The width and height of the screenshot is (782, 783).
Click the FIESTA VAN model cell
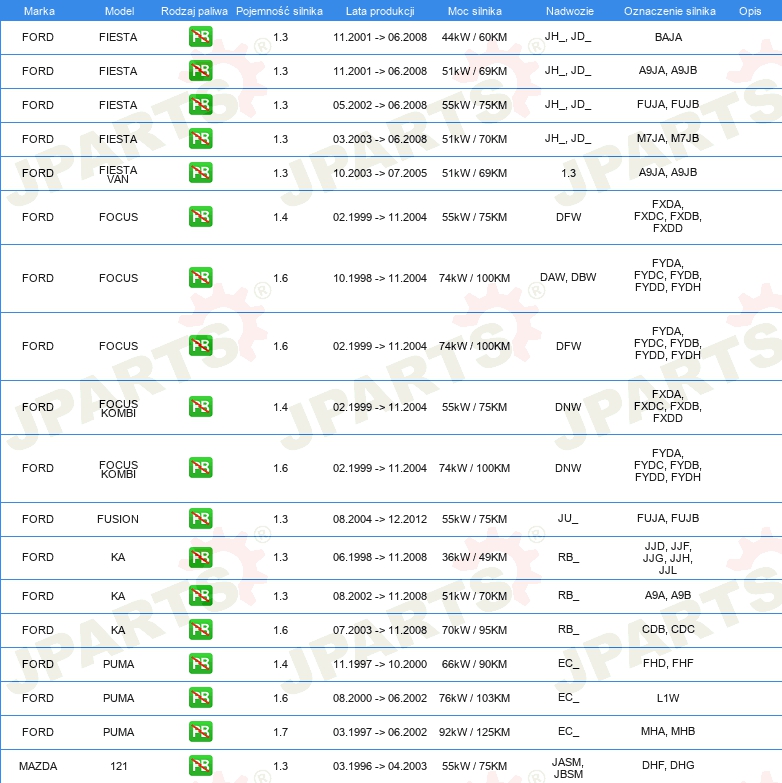[x=118, y=174]
